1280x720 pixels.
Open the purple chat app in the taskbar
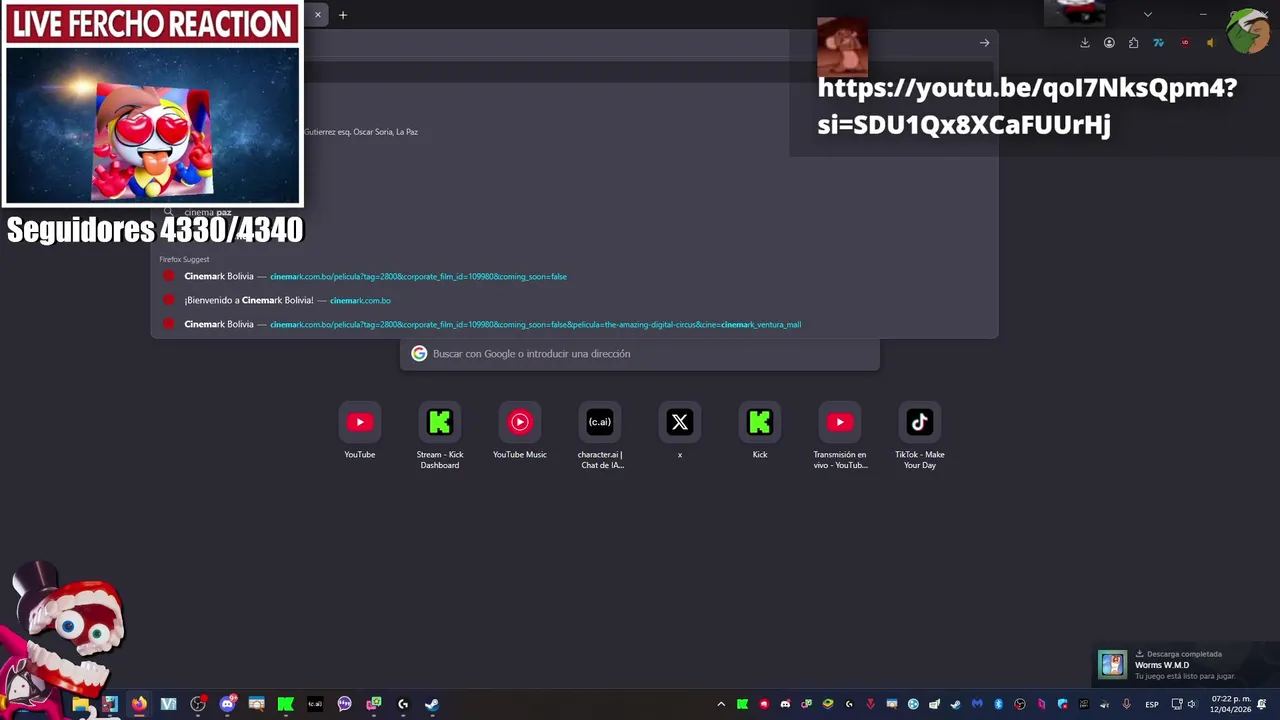345,704
